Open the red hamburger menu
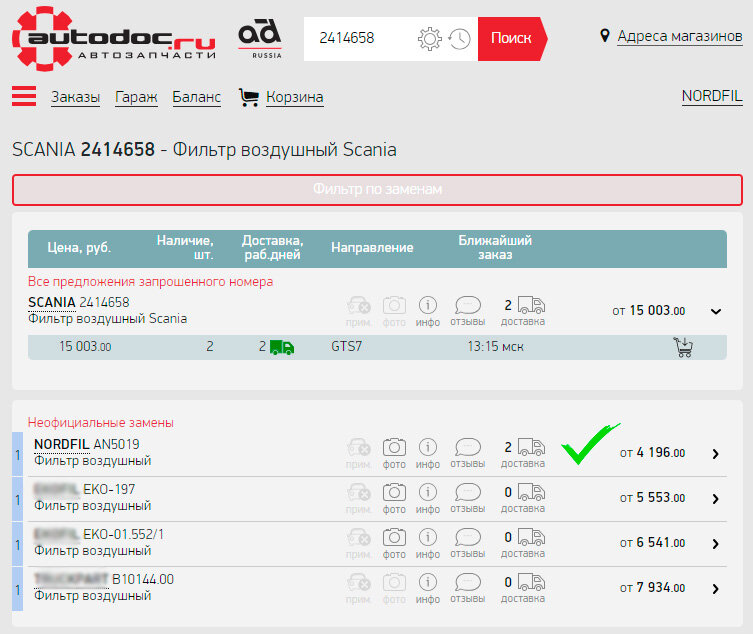This screenshot has height=634, width=753. [x=24, y=96]
